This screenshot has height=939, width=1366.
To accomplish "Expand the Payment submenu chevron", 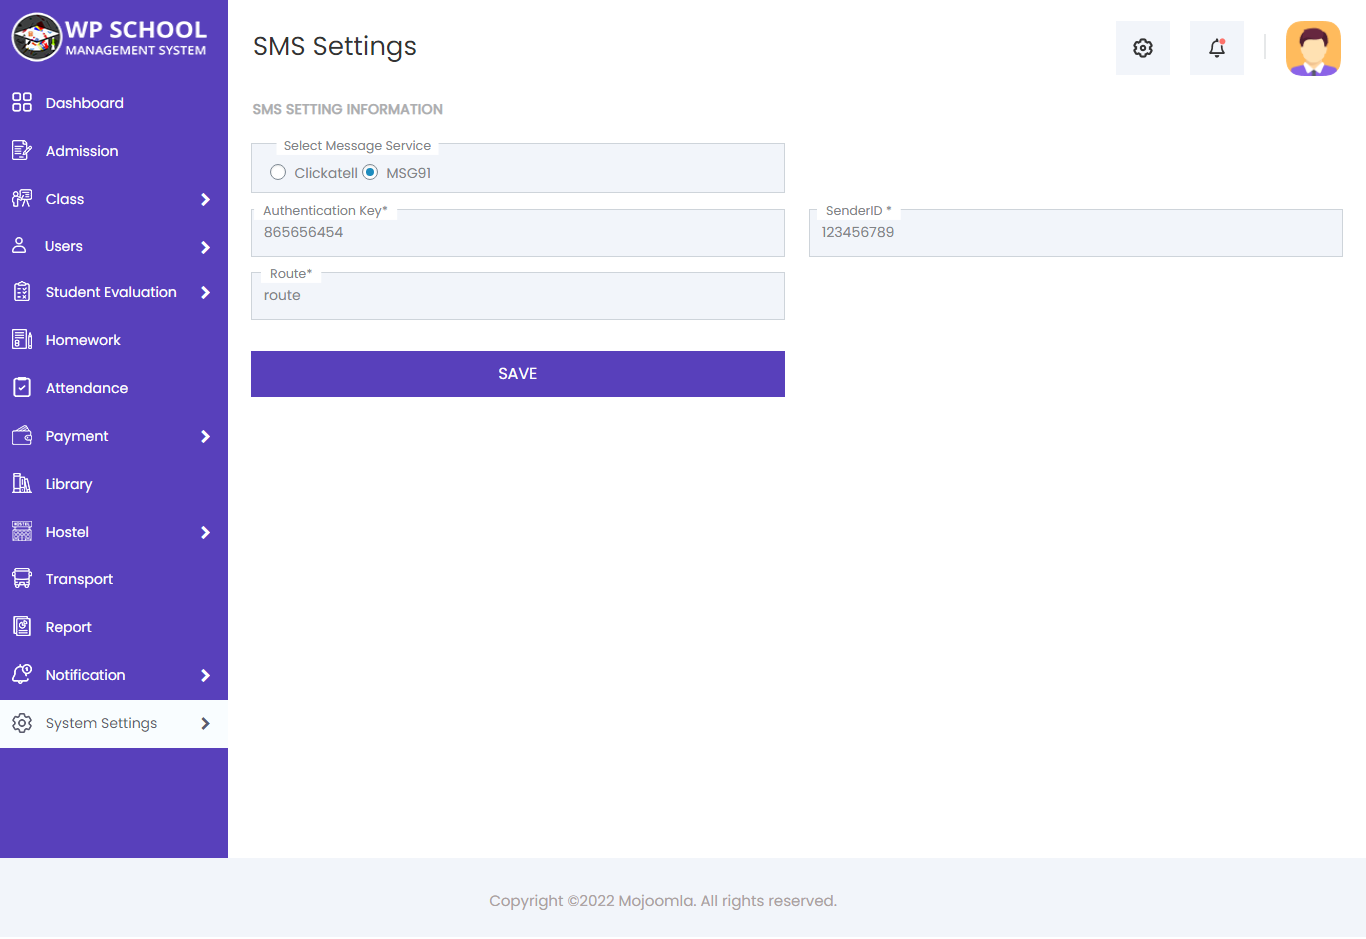I will pyautogui.click(x=205, y=436).
